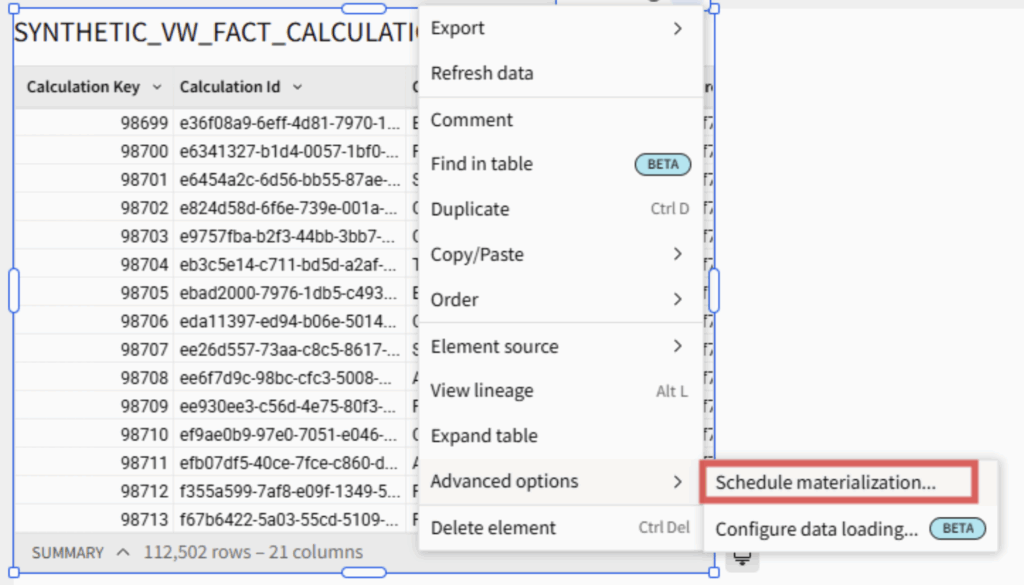Open the Export submenu
The width and height of the screenshot is (1024, 585).
pos(557,28)
